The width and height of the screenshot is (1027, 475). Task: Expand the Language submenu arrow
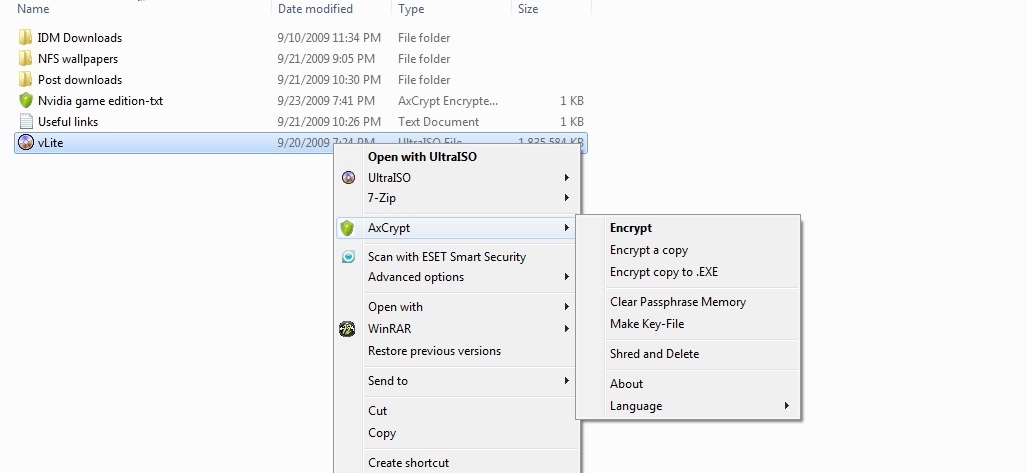[787, 406]
